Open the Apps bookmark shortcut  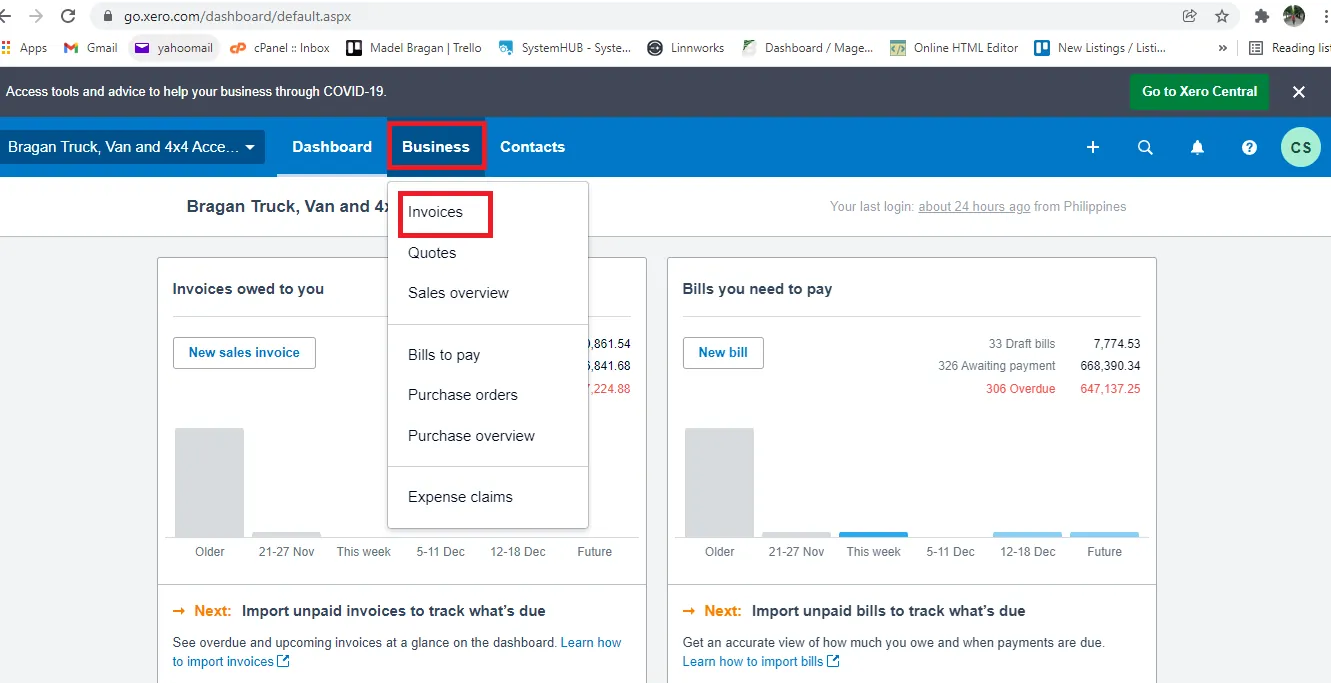pos(24,48)
